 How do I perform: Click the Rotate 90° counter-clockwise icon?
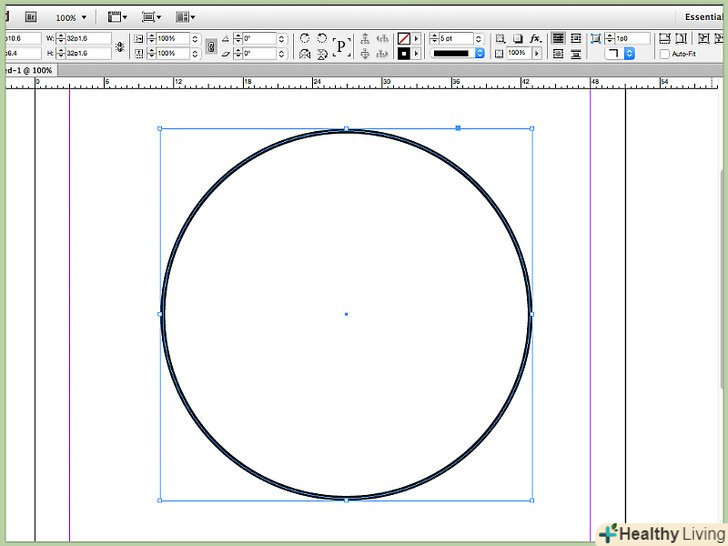[x=322, y=38]
